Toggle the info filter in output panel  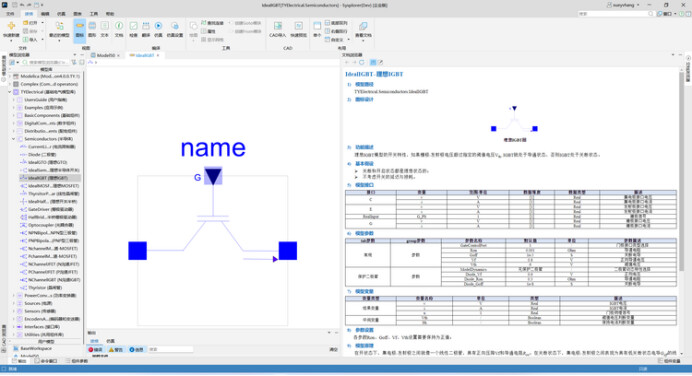(x=136, y=350)
